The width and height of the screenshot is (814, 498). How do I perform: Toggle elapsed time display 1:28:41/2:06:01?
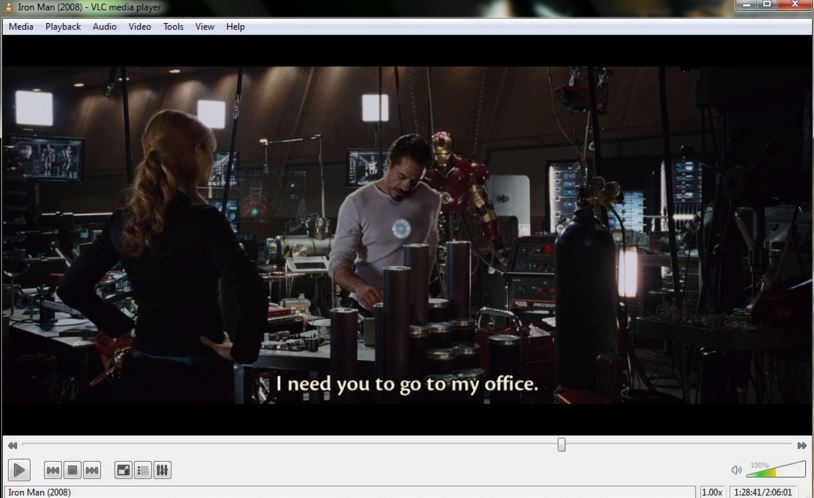(763, 492)
